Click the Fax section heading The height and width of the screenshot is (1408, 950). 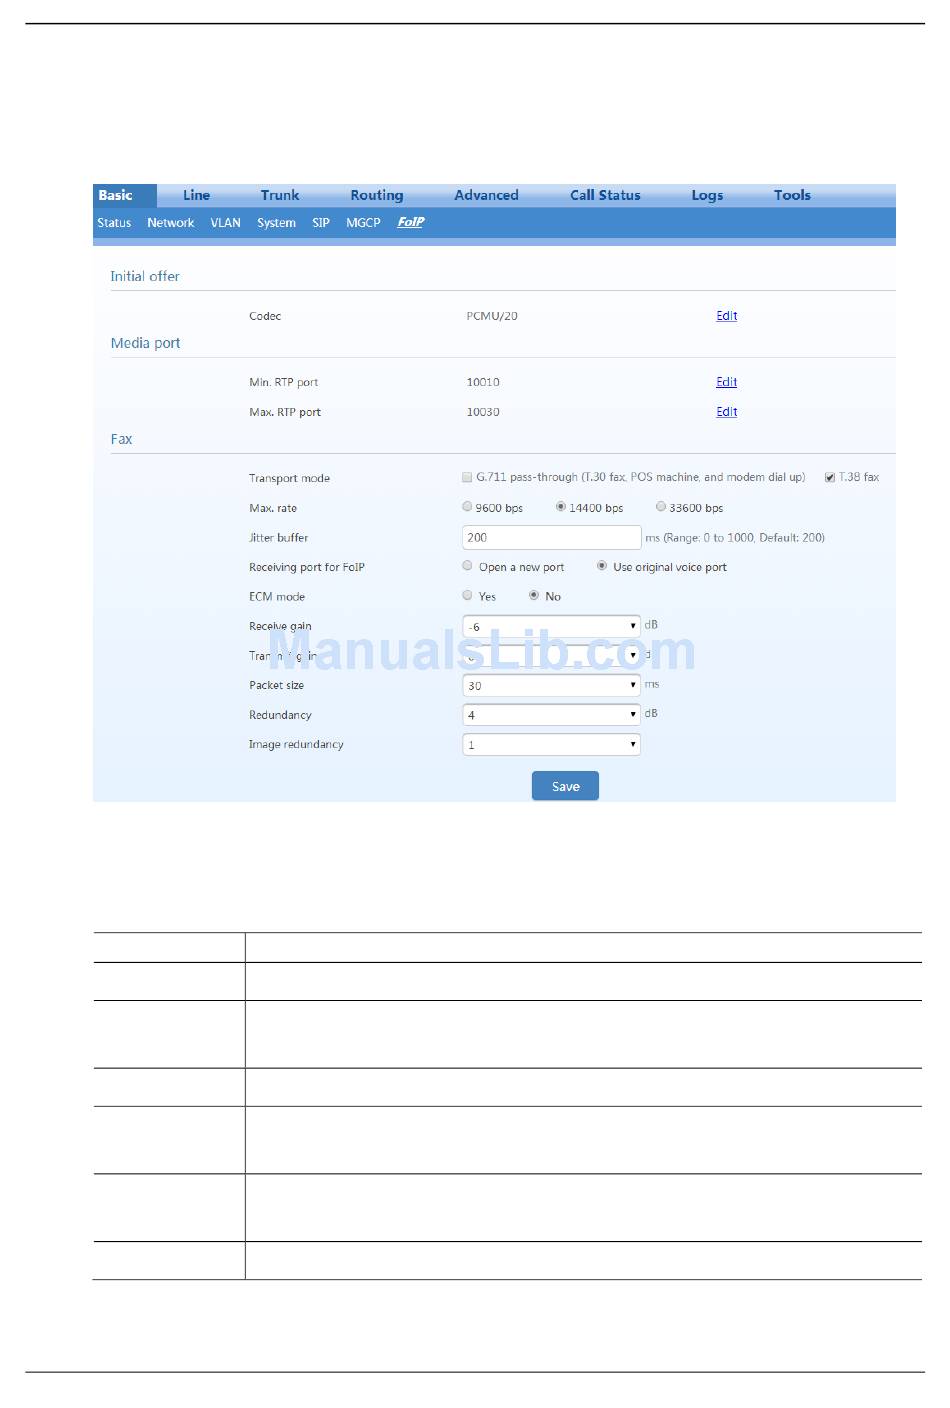pos(121,439)
